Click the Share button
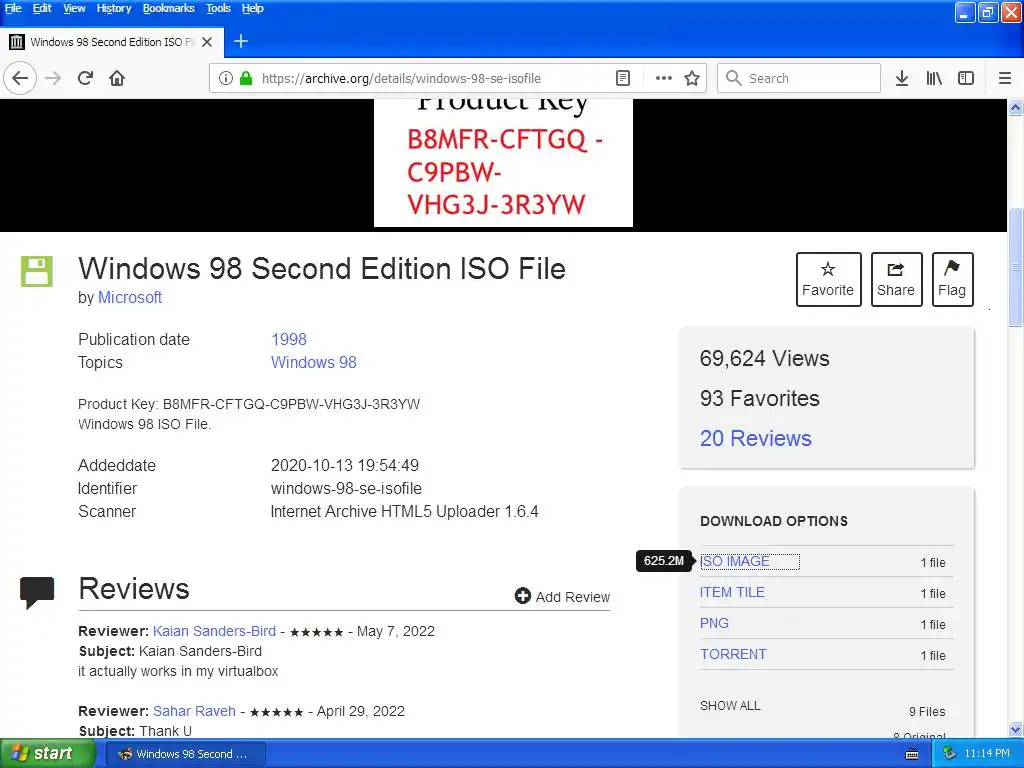 [896, 279]
